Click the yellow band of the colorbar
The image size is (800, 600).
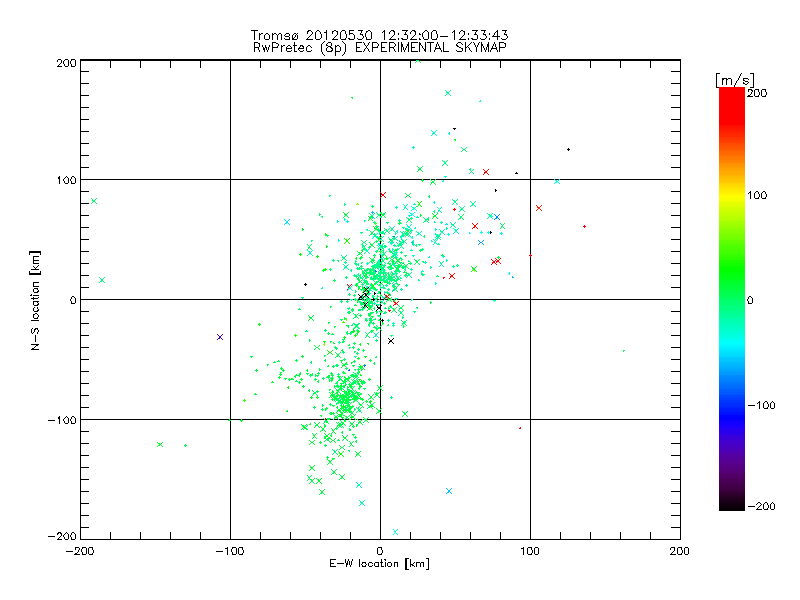(732, 196)
